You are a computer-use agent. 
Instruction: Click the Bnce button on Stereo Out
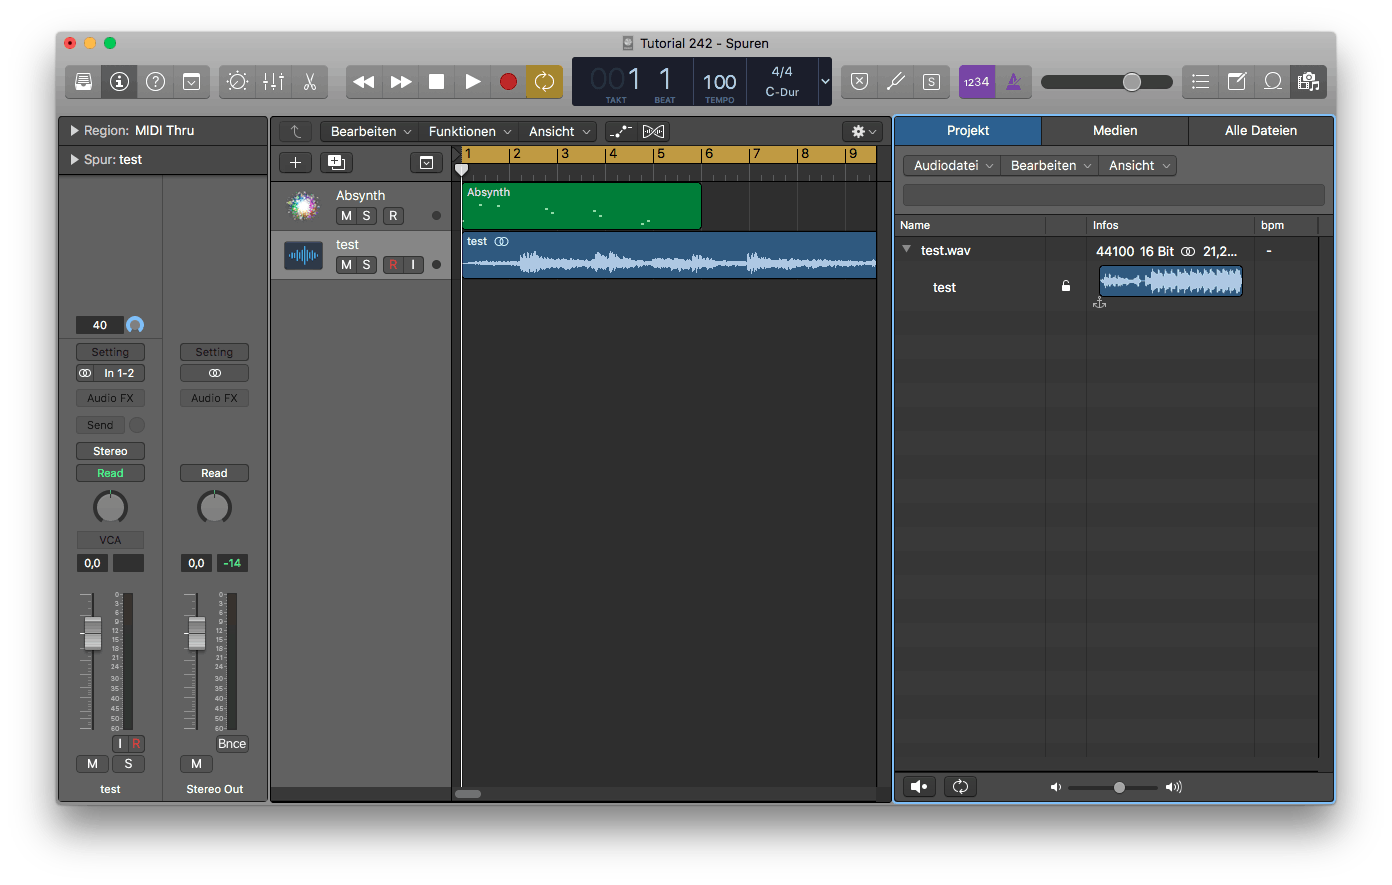232,744
